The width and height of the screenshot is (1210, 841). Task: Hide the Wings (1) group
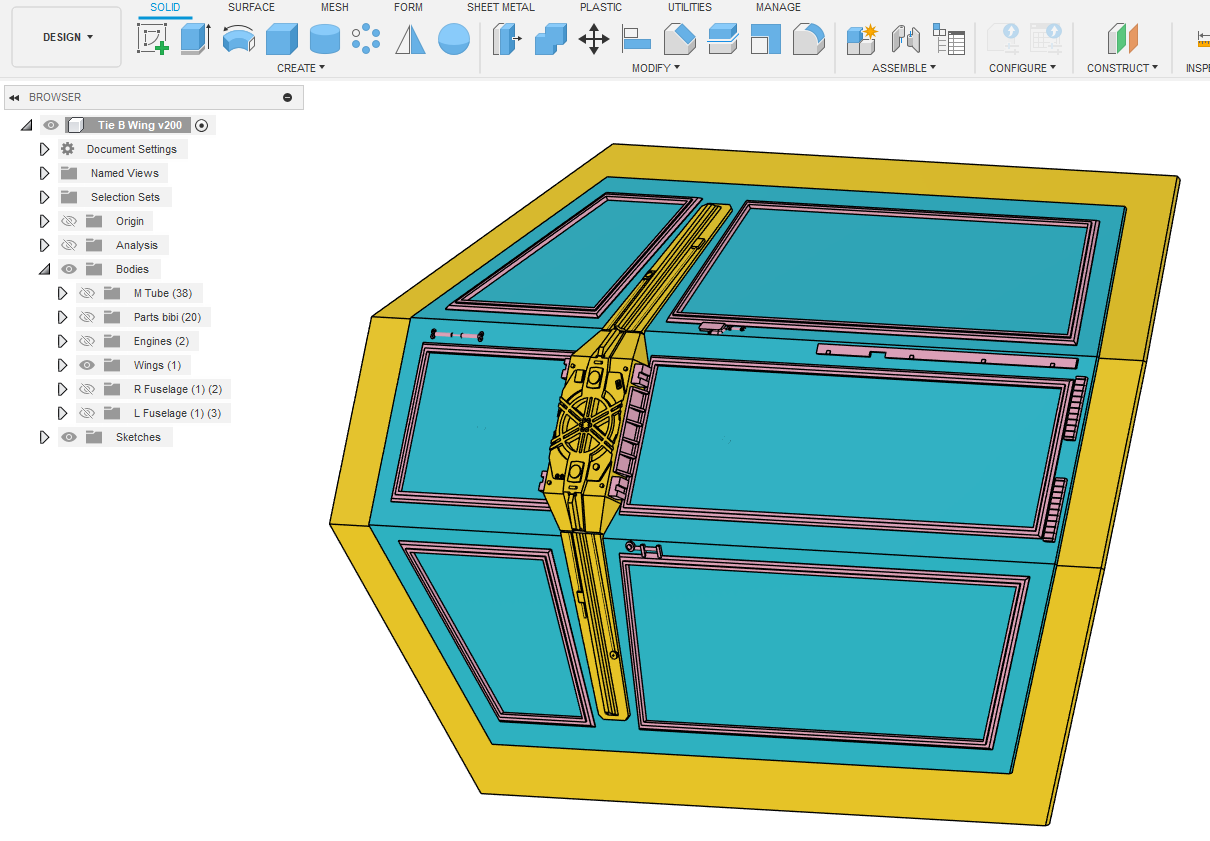pyautogui.click(x=87, y=365)
